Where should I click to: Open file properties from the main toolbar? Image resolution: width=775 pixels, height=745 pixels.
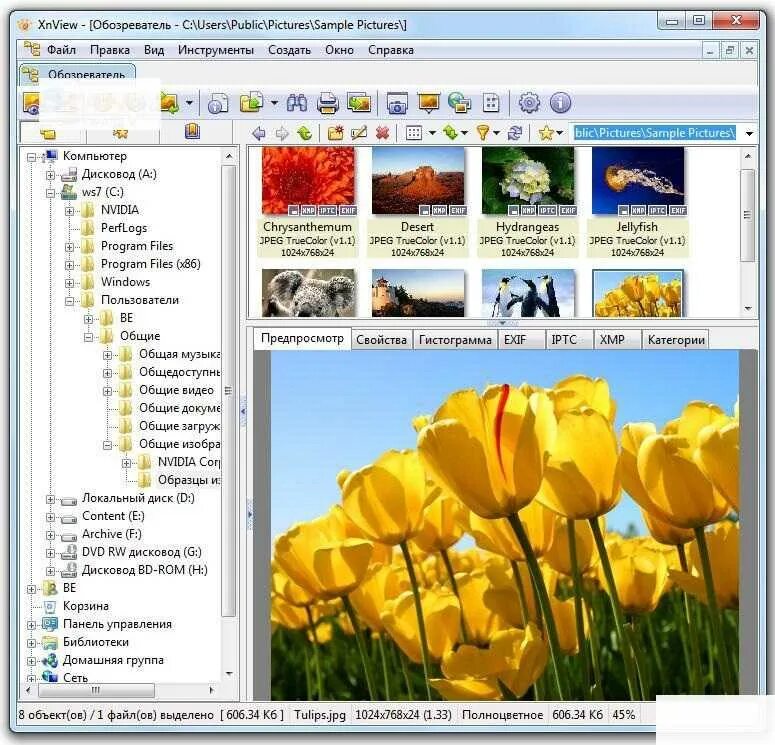tap(217, 103)
